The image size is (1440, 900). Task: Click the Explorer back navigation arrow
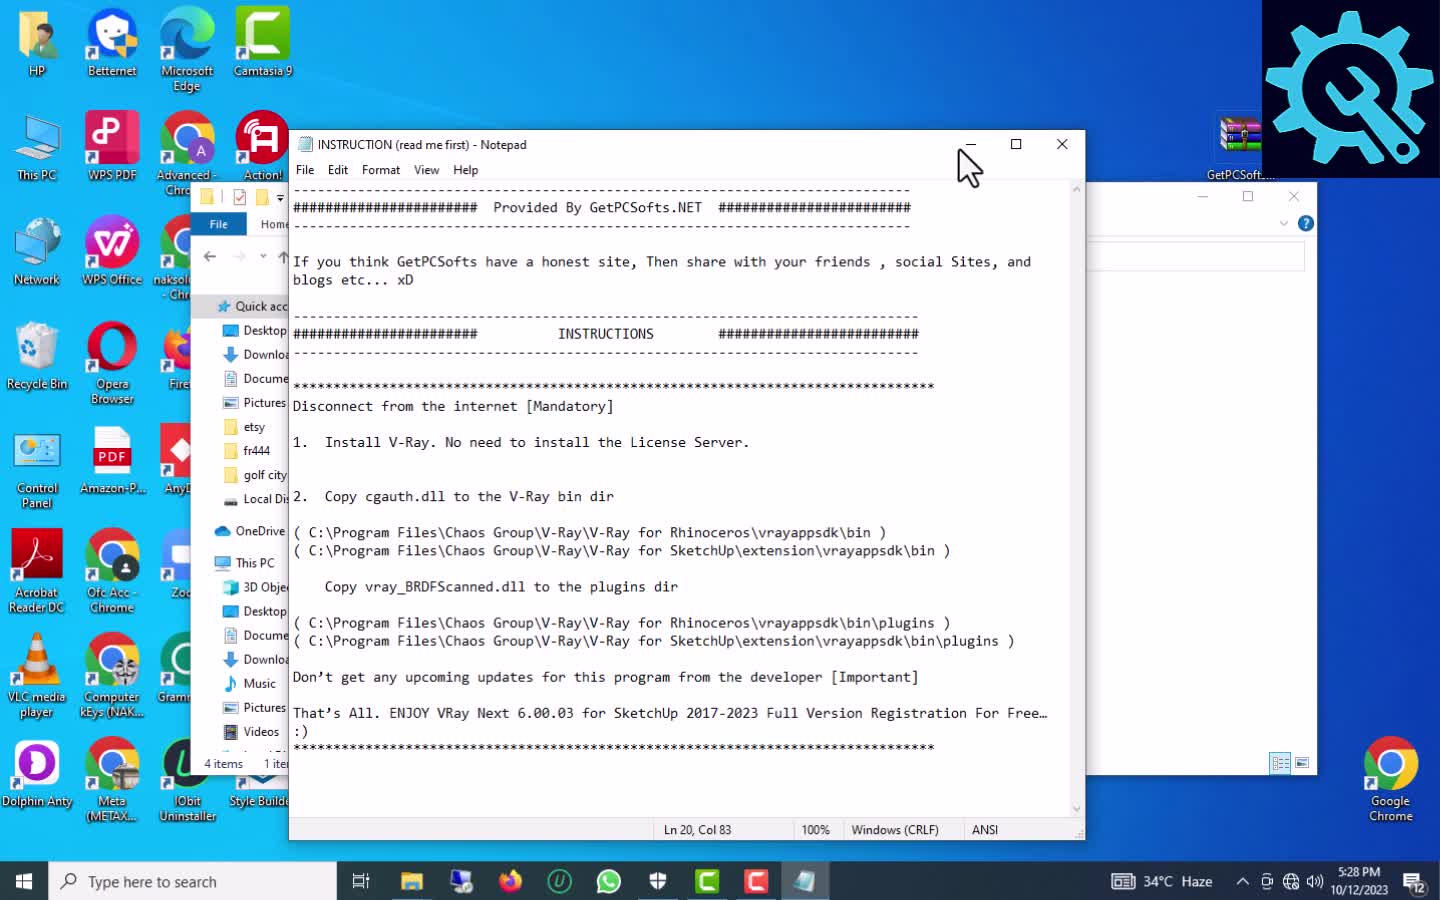pos(210,257)
